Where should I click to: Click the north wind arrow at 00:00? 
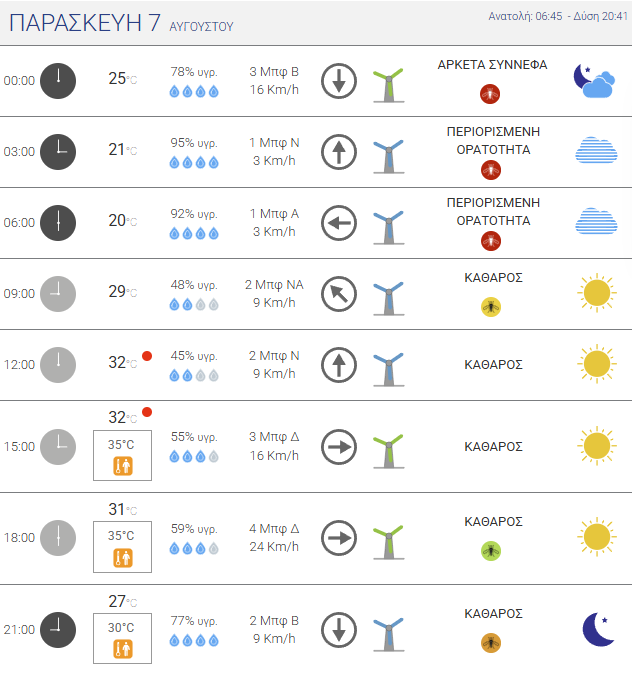pos(339,81)
